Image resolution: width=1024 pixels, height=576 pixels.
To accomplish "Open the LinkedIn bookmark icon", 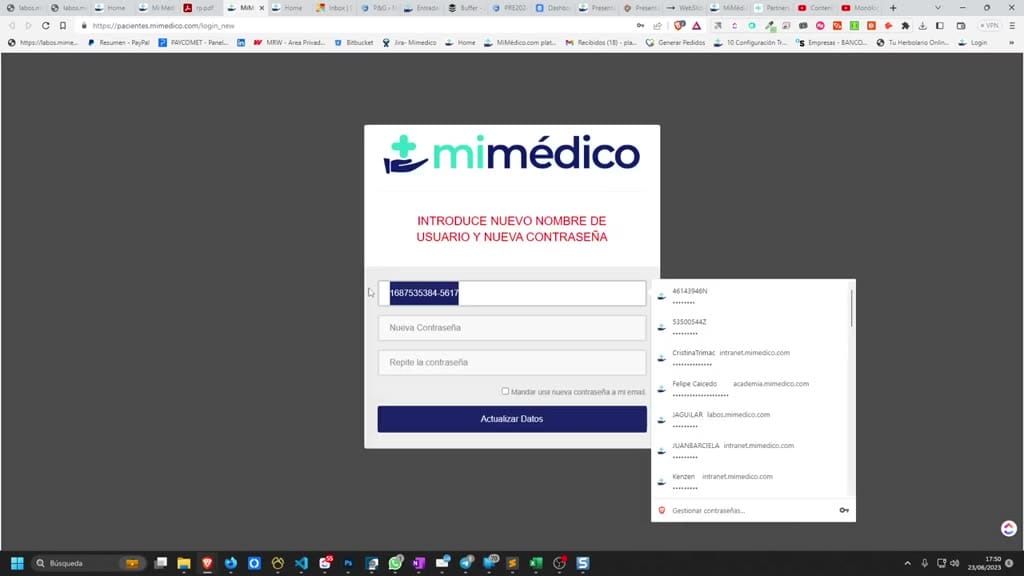I will (241, 42).
